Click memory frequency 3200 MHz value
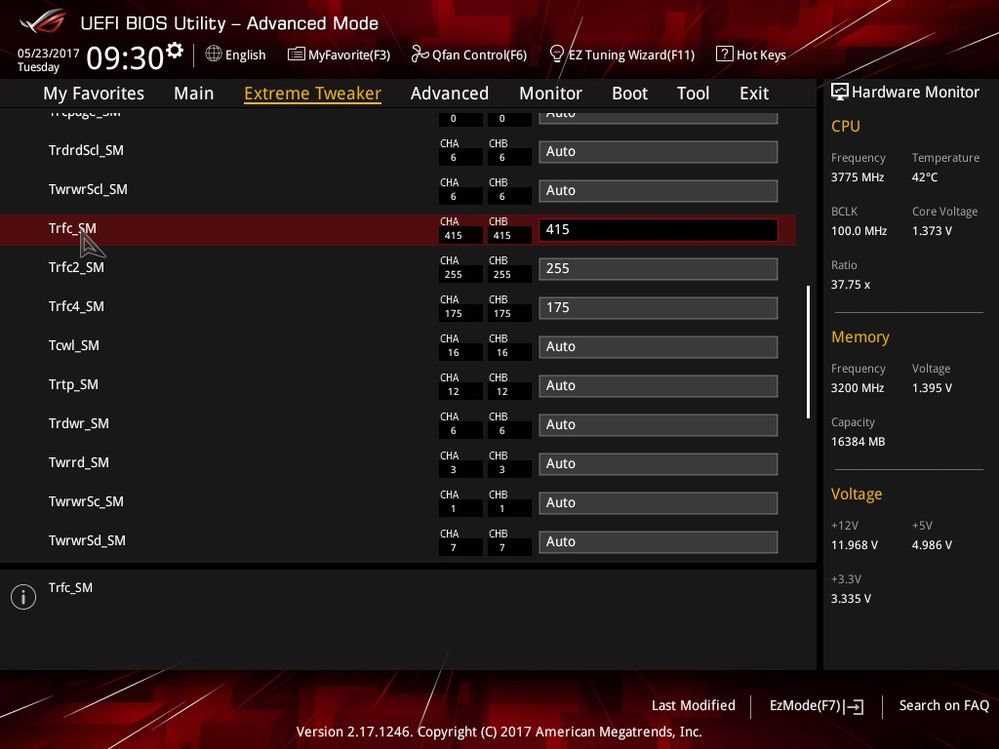 (858, 388)
